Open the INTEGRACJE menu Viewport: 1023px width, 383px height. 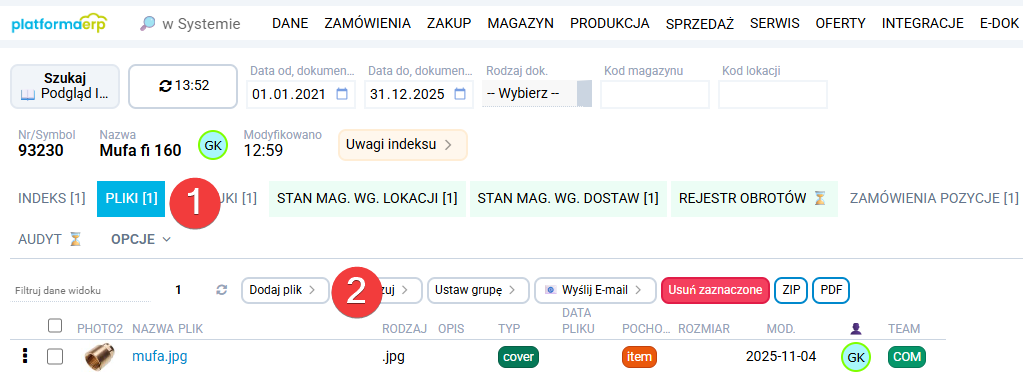[923, 24]
